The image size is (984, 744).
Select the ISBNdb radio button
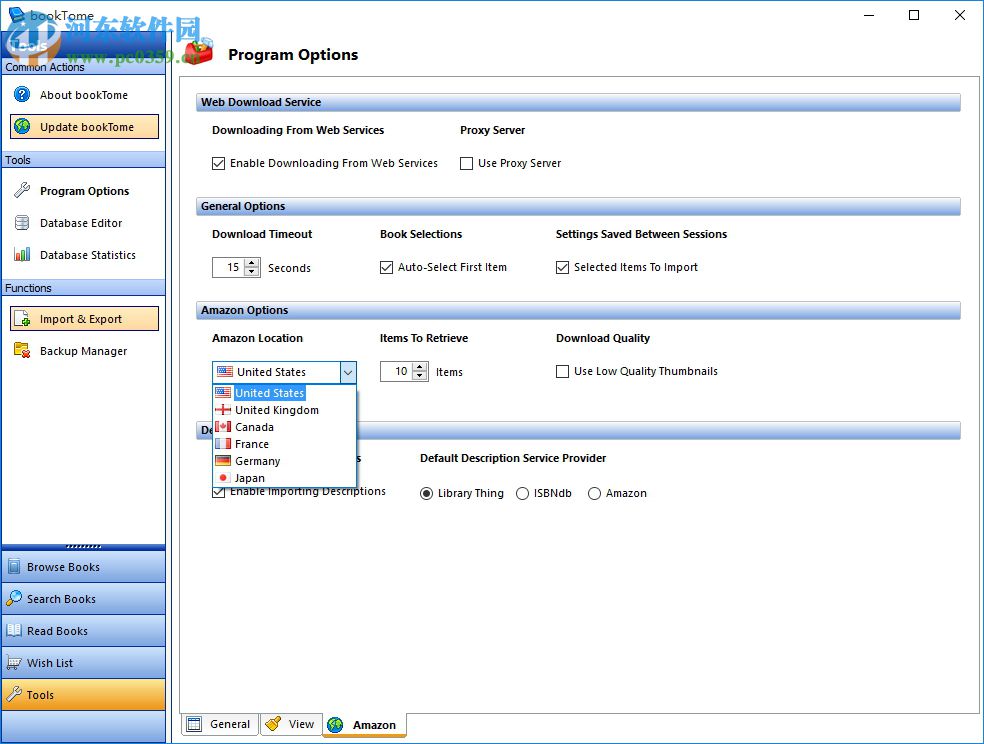(x=522, y=494)
